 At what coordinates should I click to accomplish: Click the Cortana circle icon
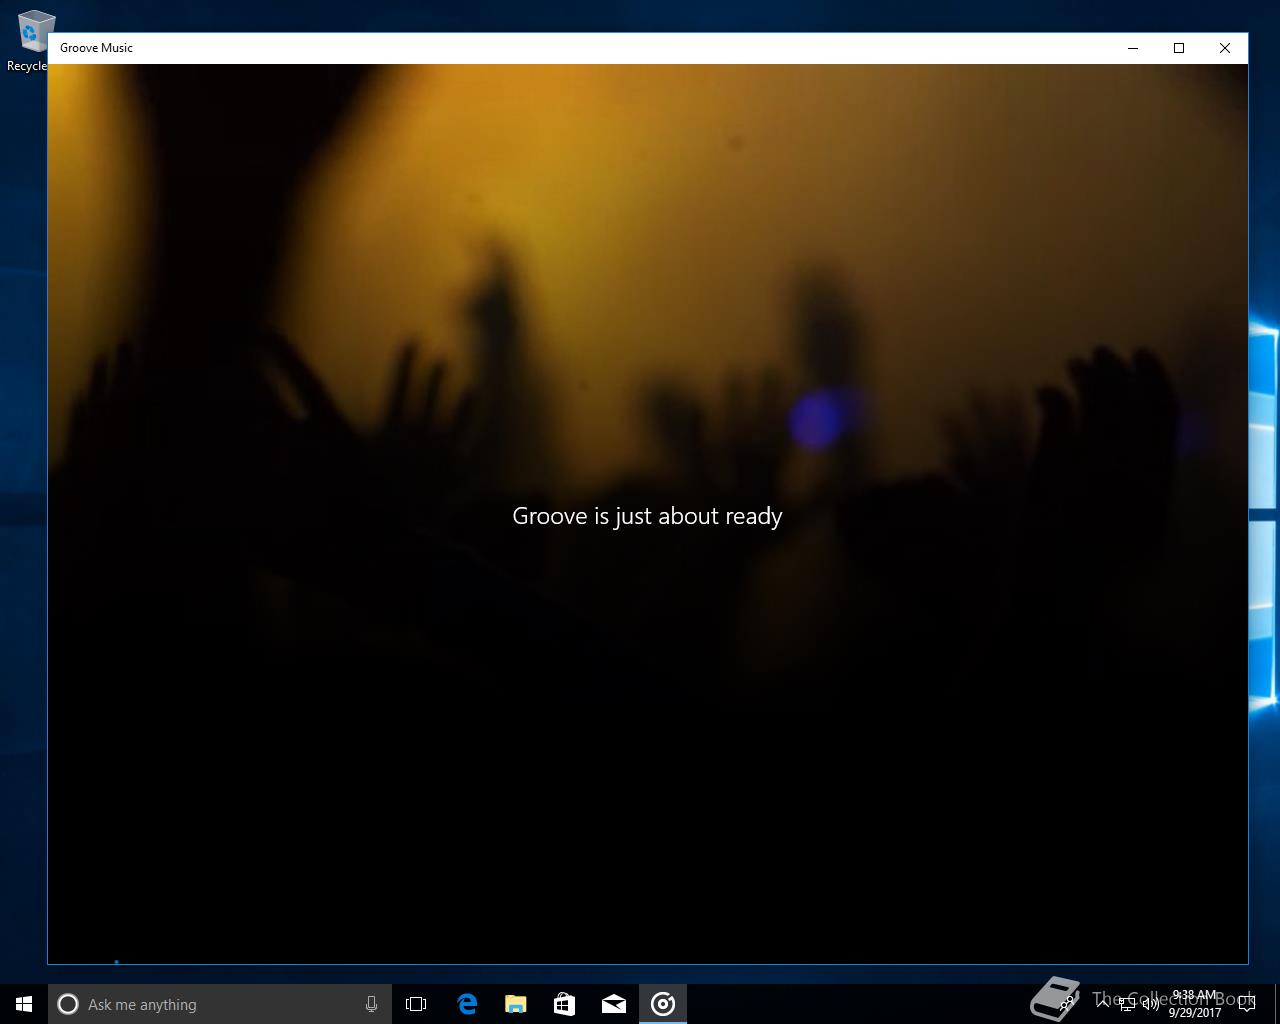pos(68,1004)
